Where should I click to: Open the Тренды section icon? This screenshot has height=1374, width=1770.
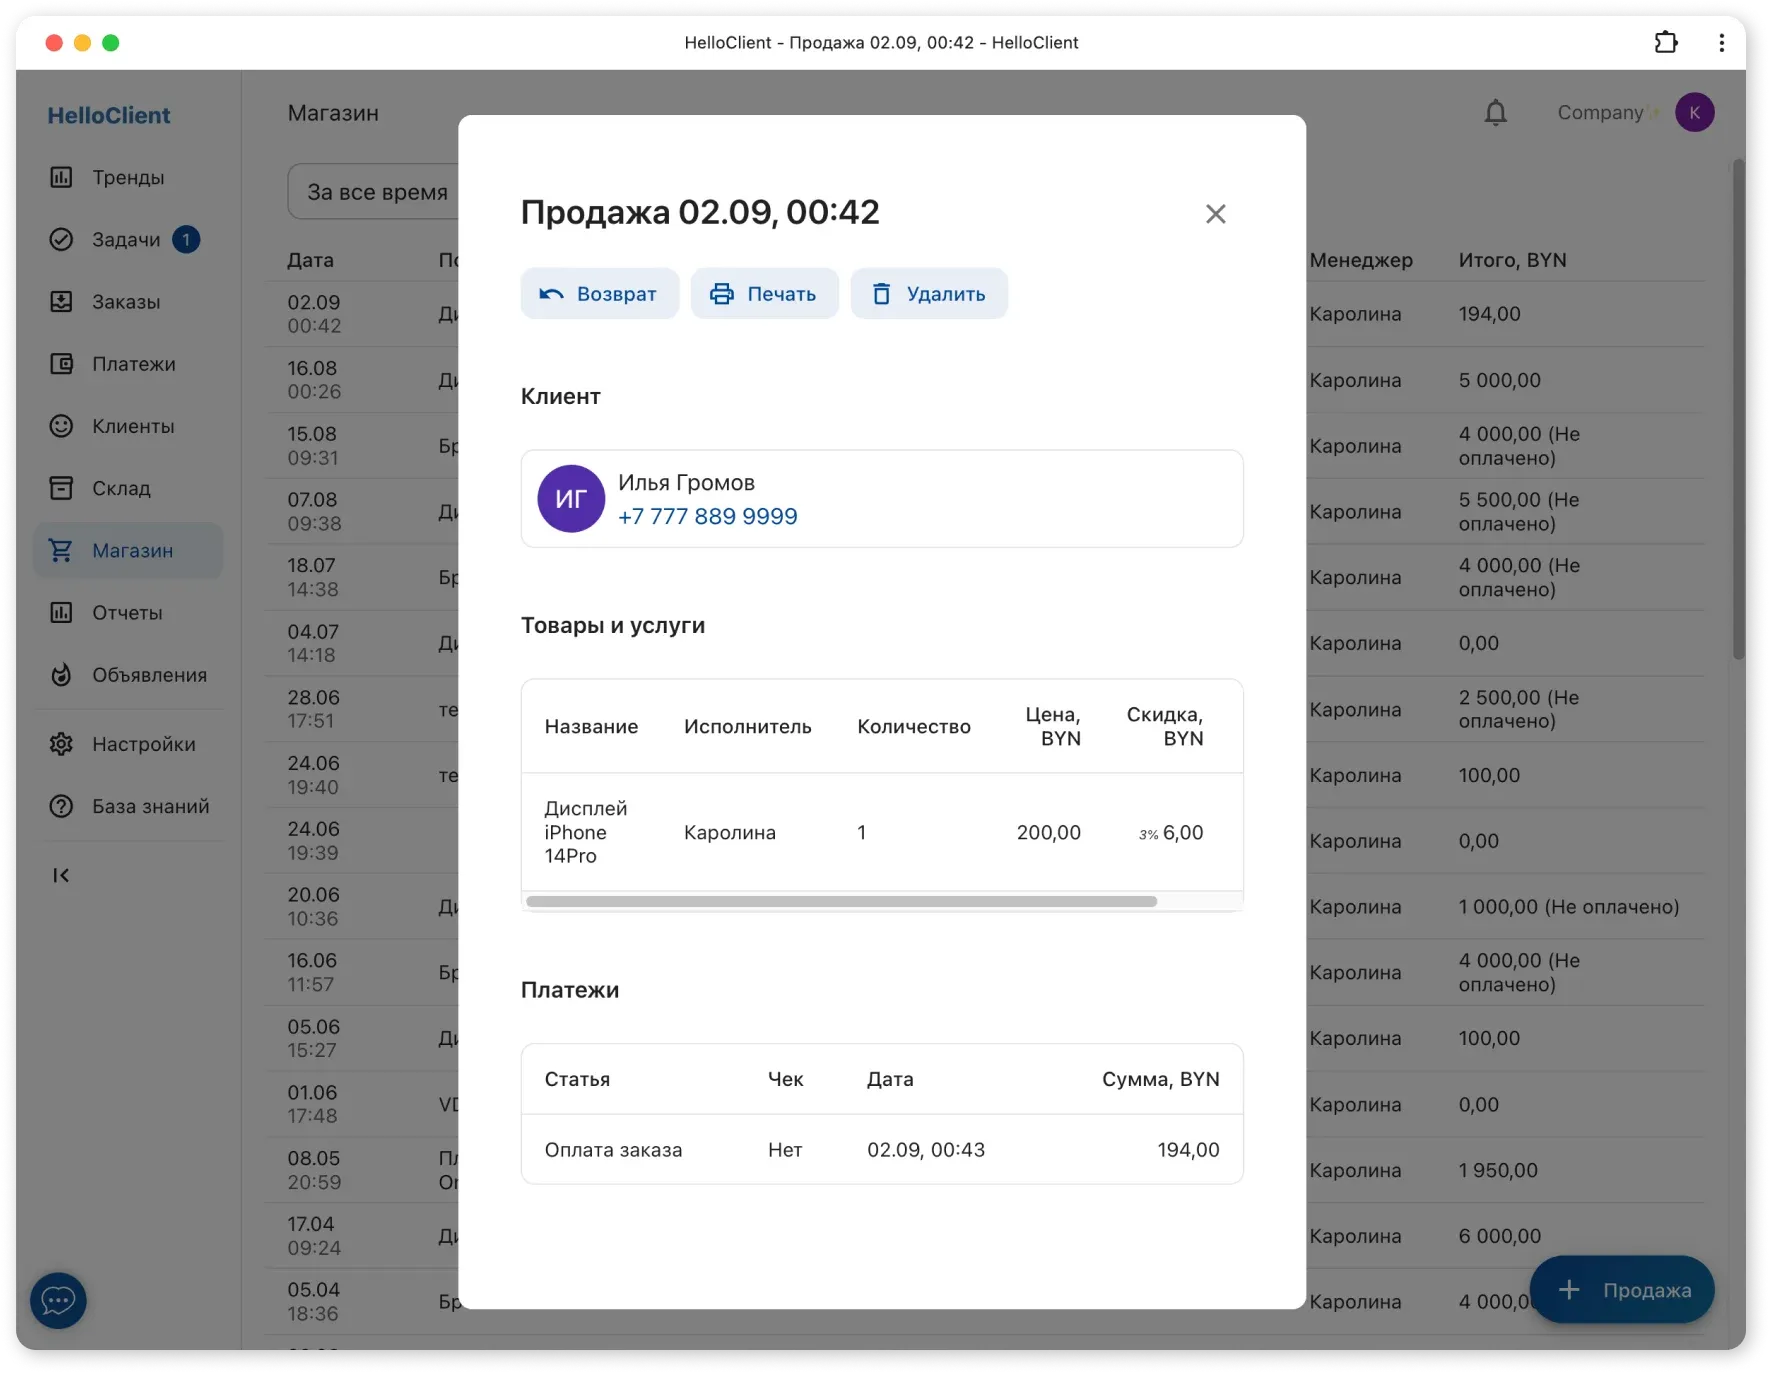pyautogui.click(x=61, y=177)
